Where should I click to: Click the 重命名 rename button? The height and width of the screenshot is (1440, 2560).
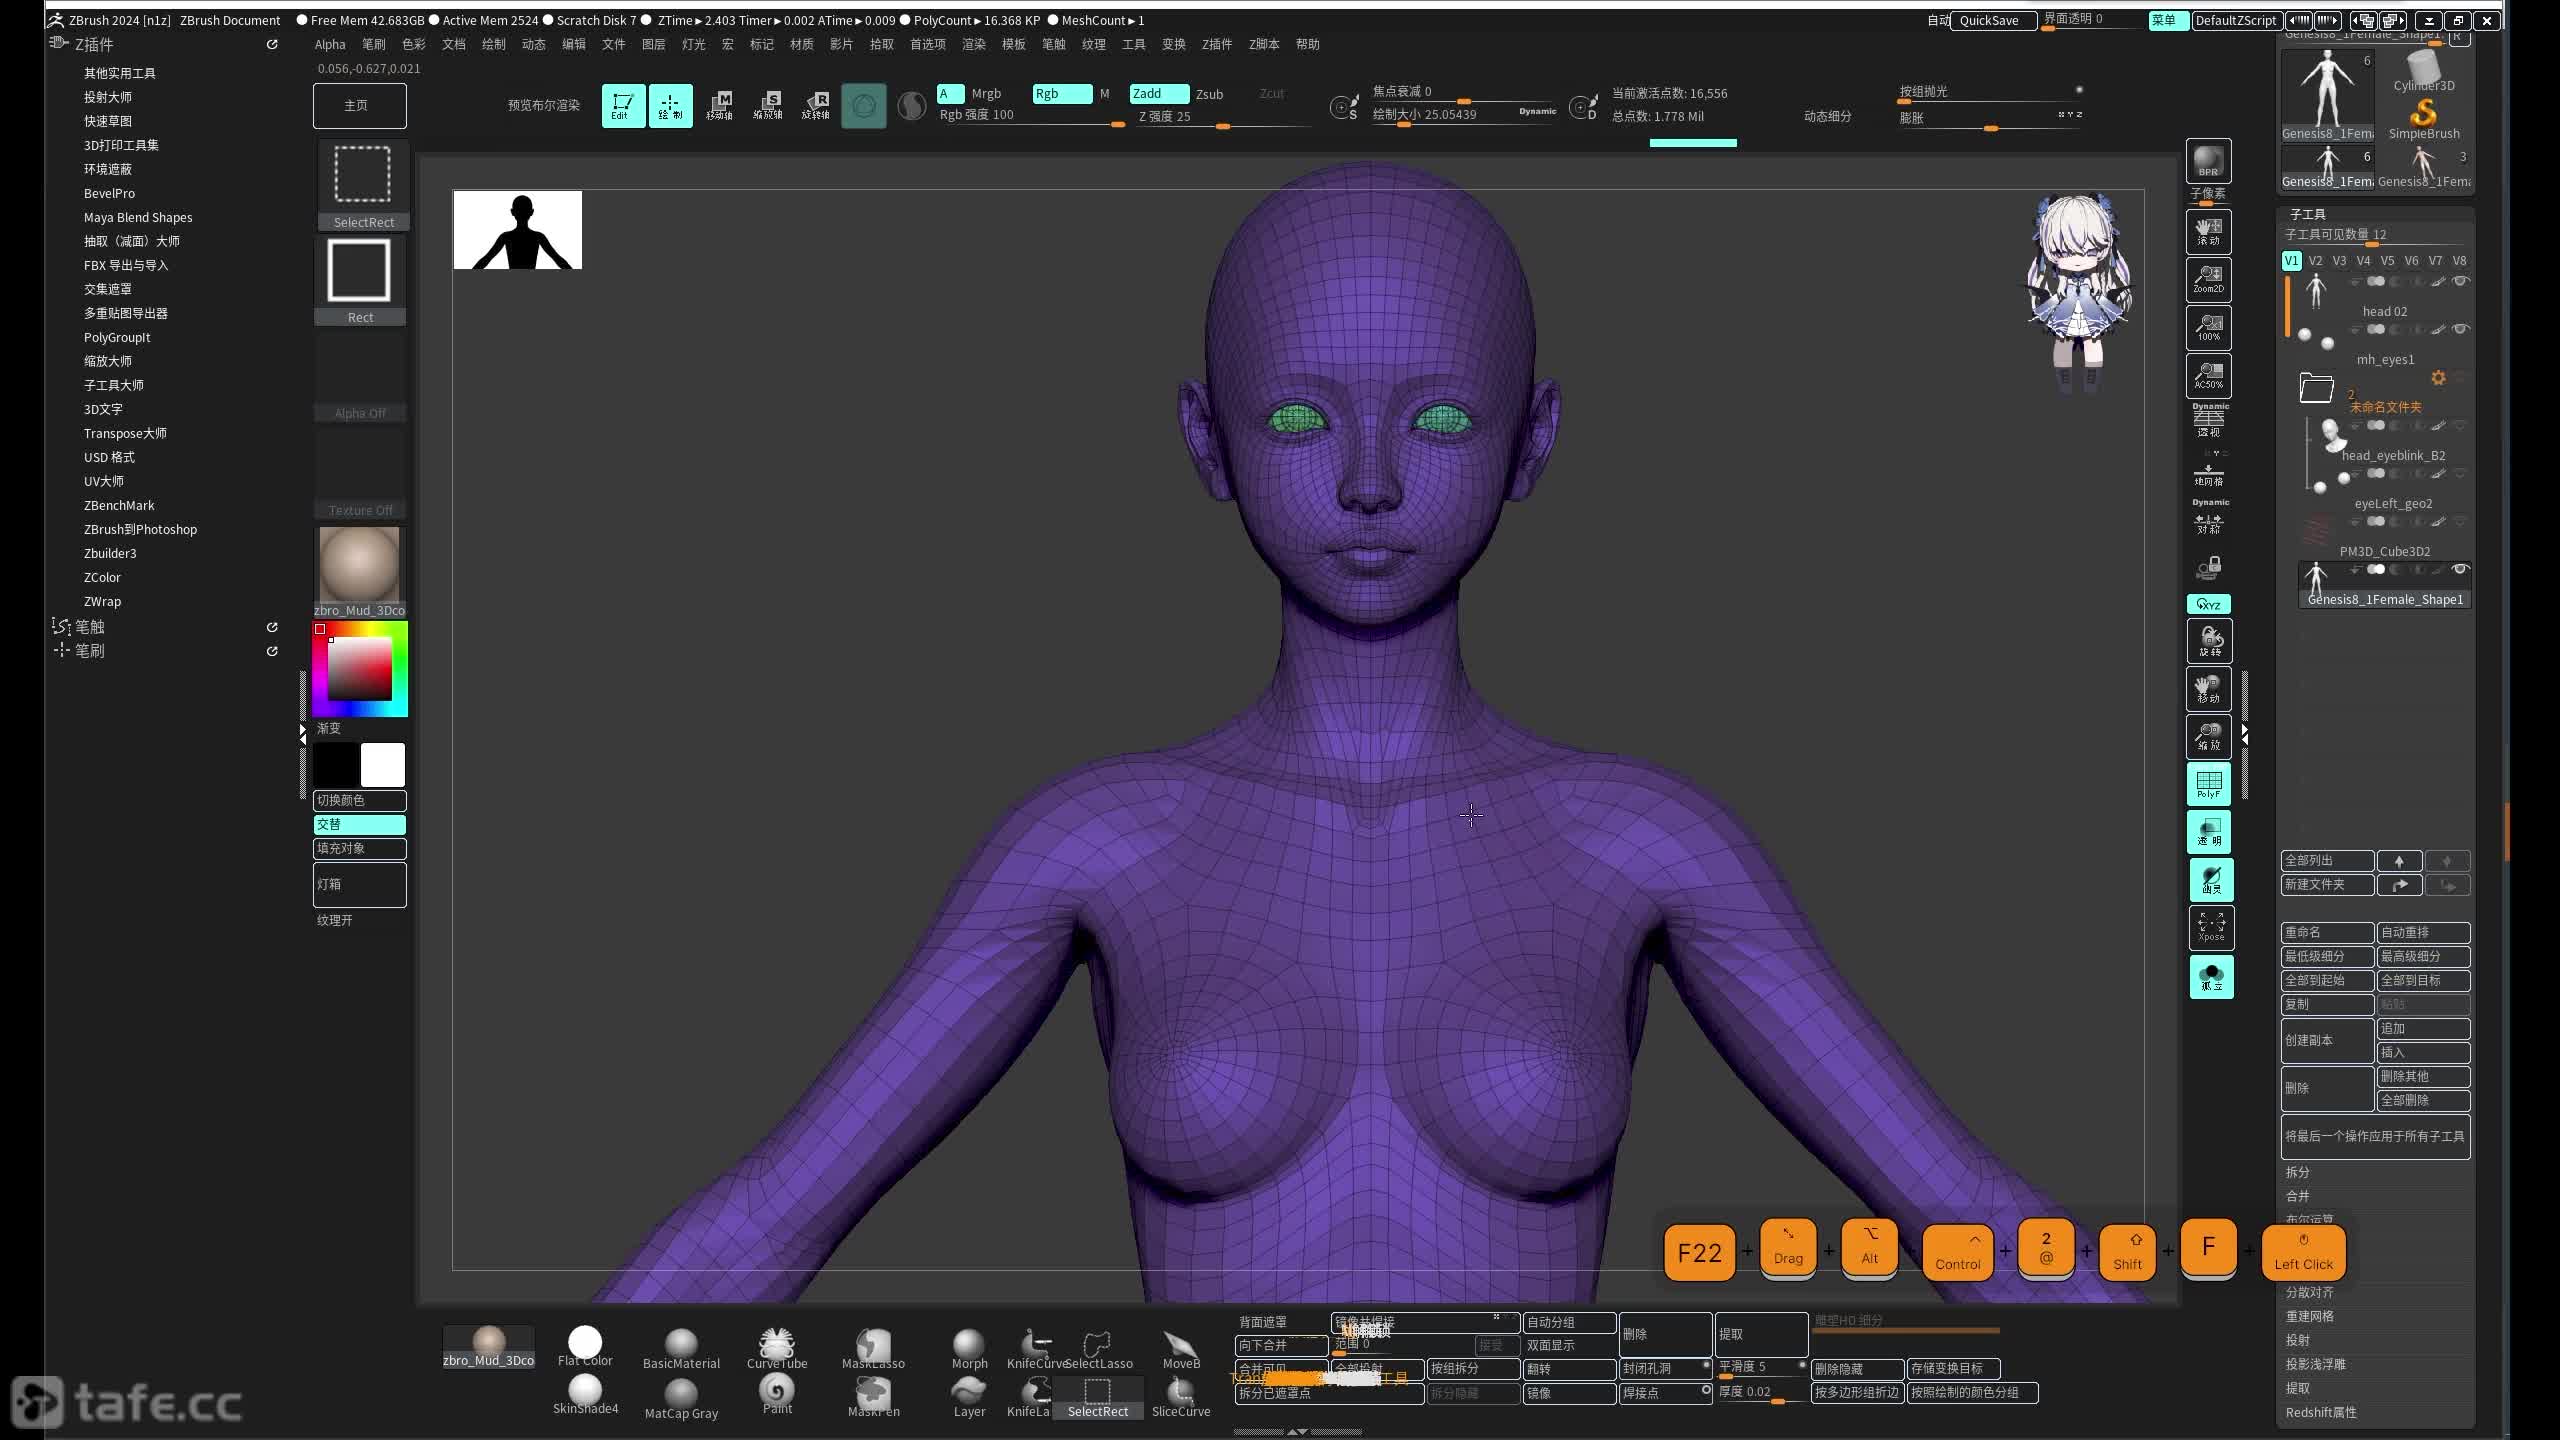2327,932
